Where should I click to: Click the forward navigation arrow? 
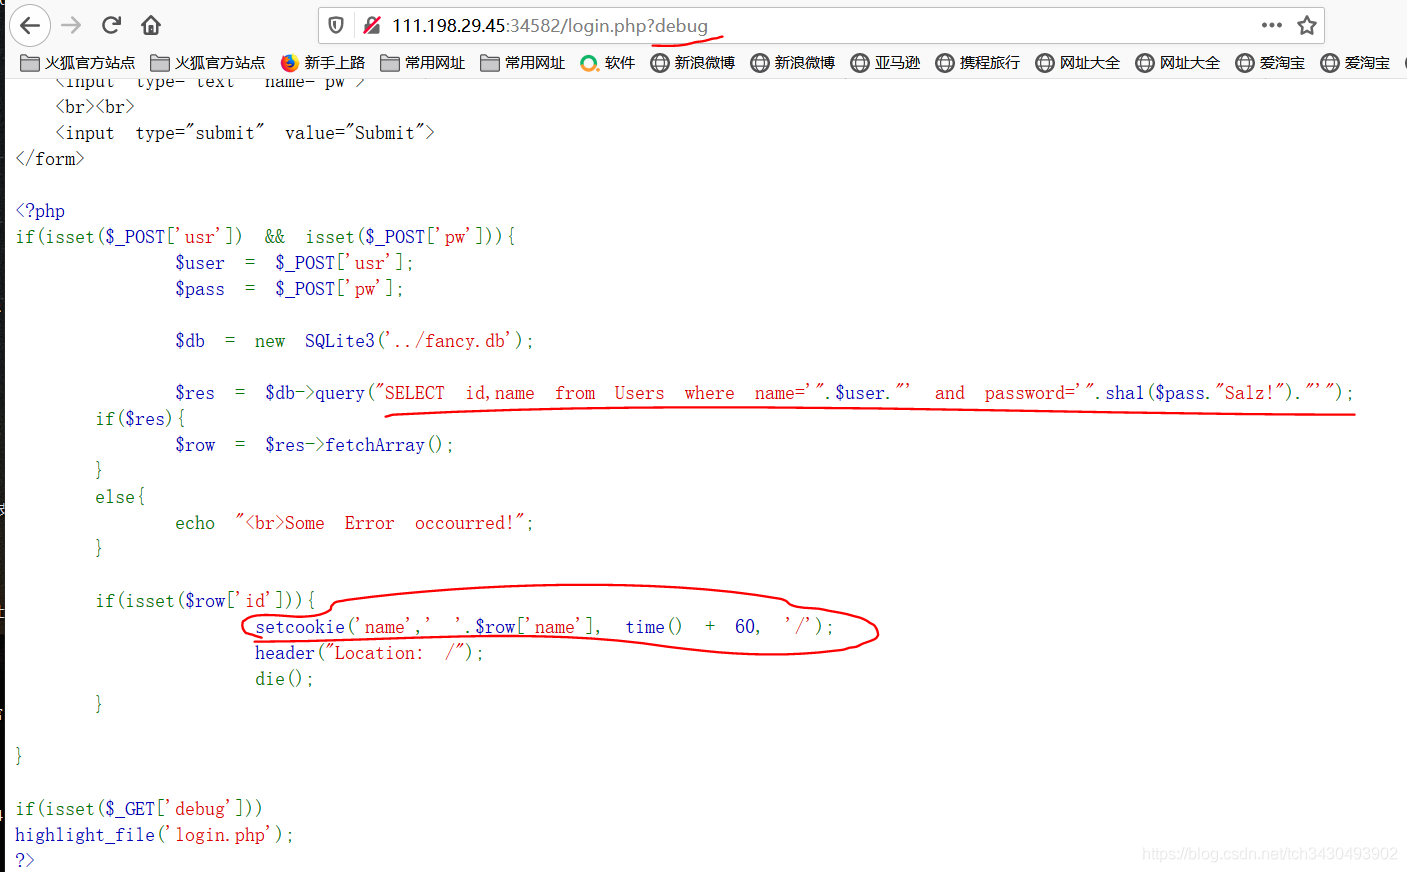(x=71, y=25)
